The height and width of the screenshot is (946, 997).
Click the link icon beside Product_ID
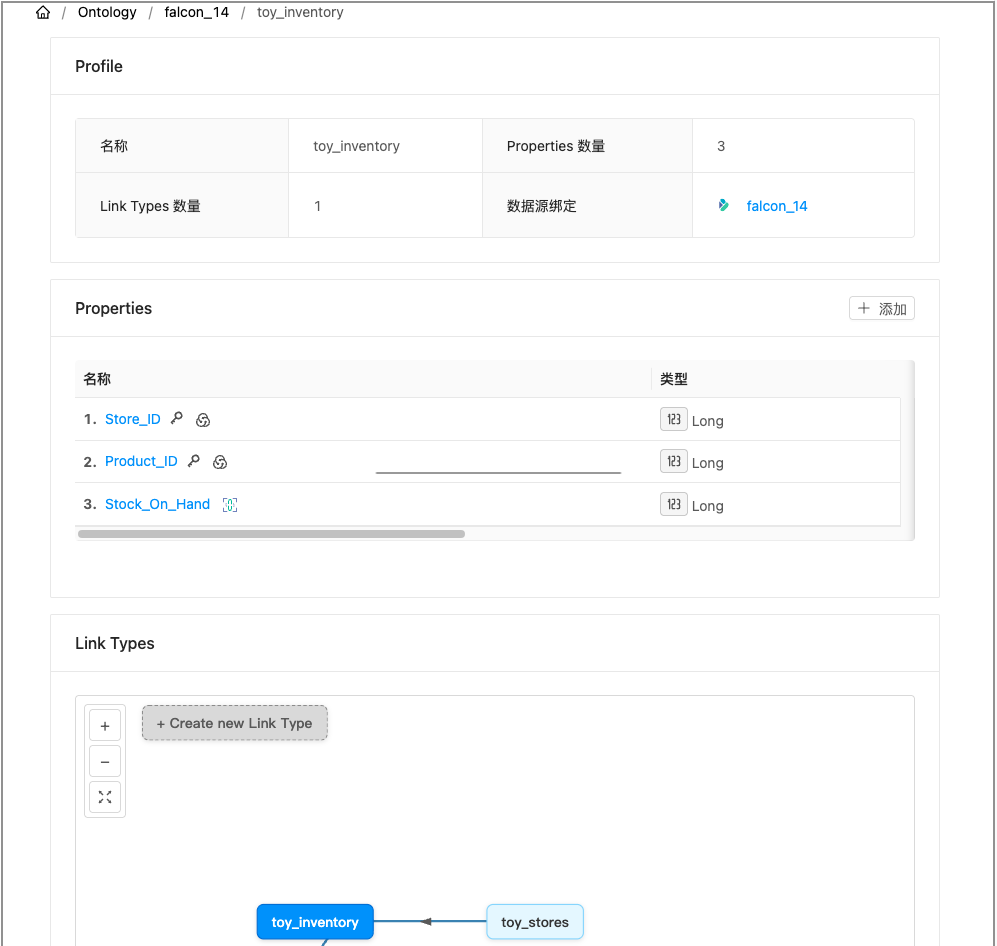(x=220, y=462)
